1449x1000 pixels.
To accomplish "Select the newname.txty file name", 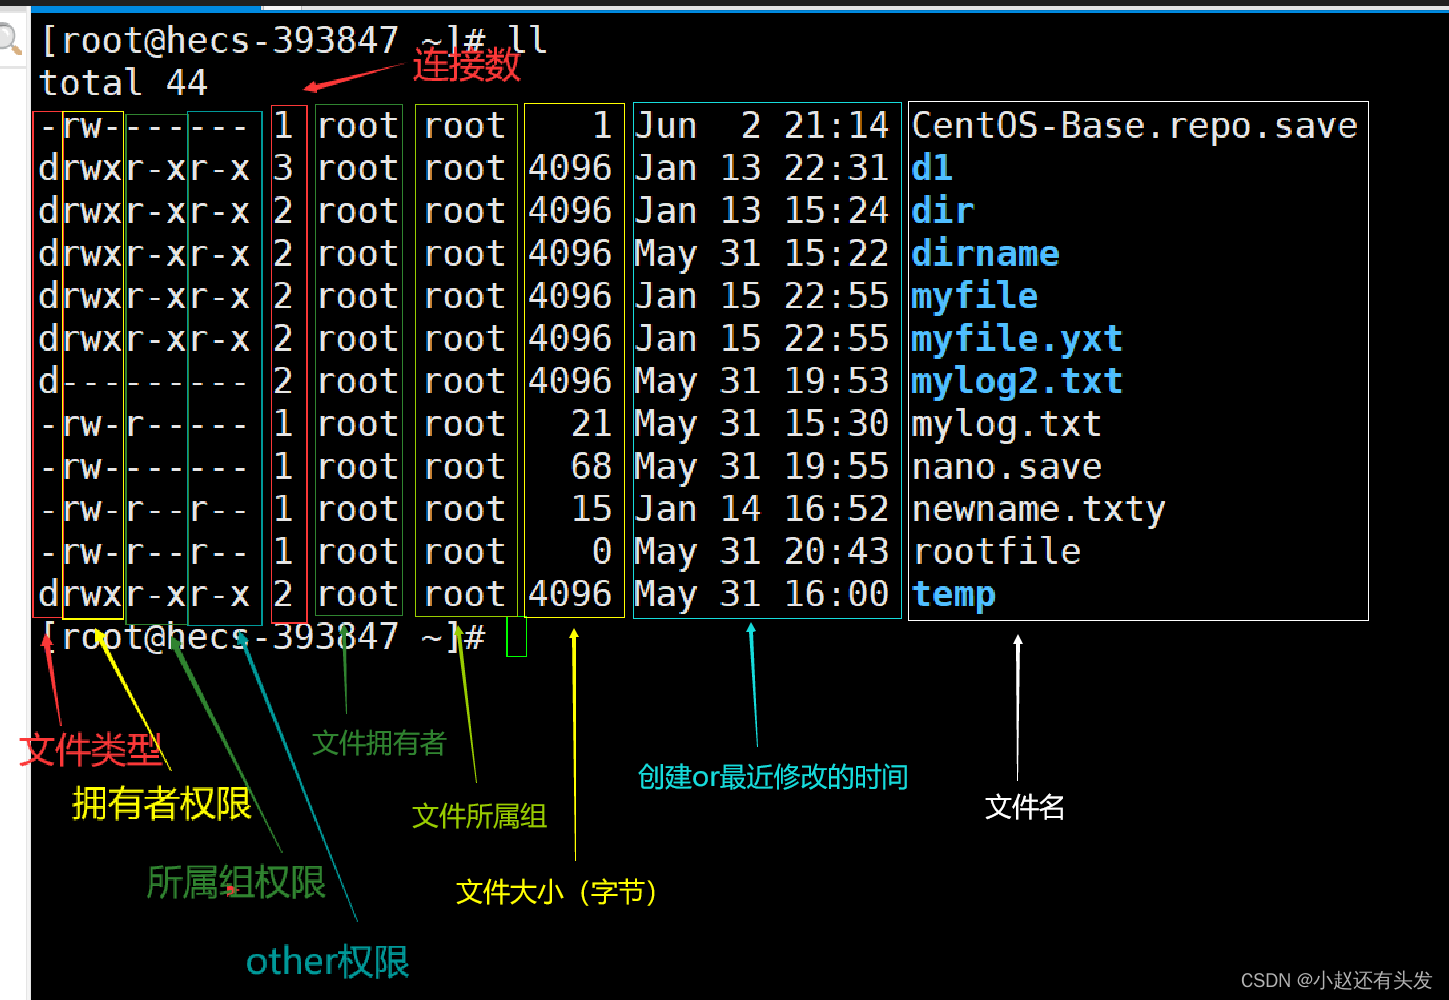I will tap(1039, 510).
